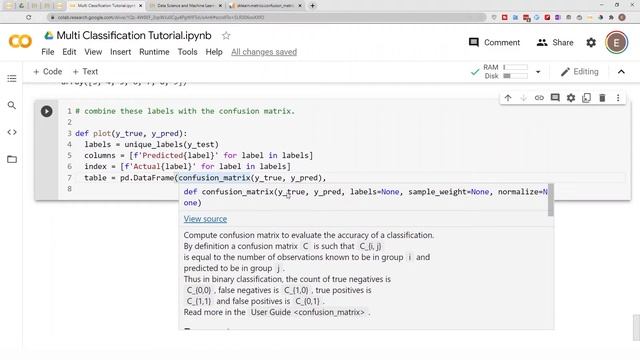Open the Edit menu
Image resolution: width=640 pixels, height=360 pixels.
pos(69,52)
